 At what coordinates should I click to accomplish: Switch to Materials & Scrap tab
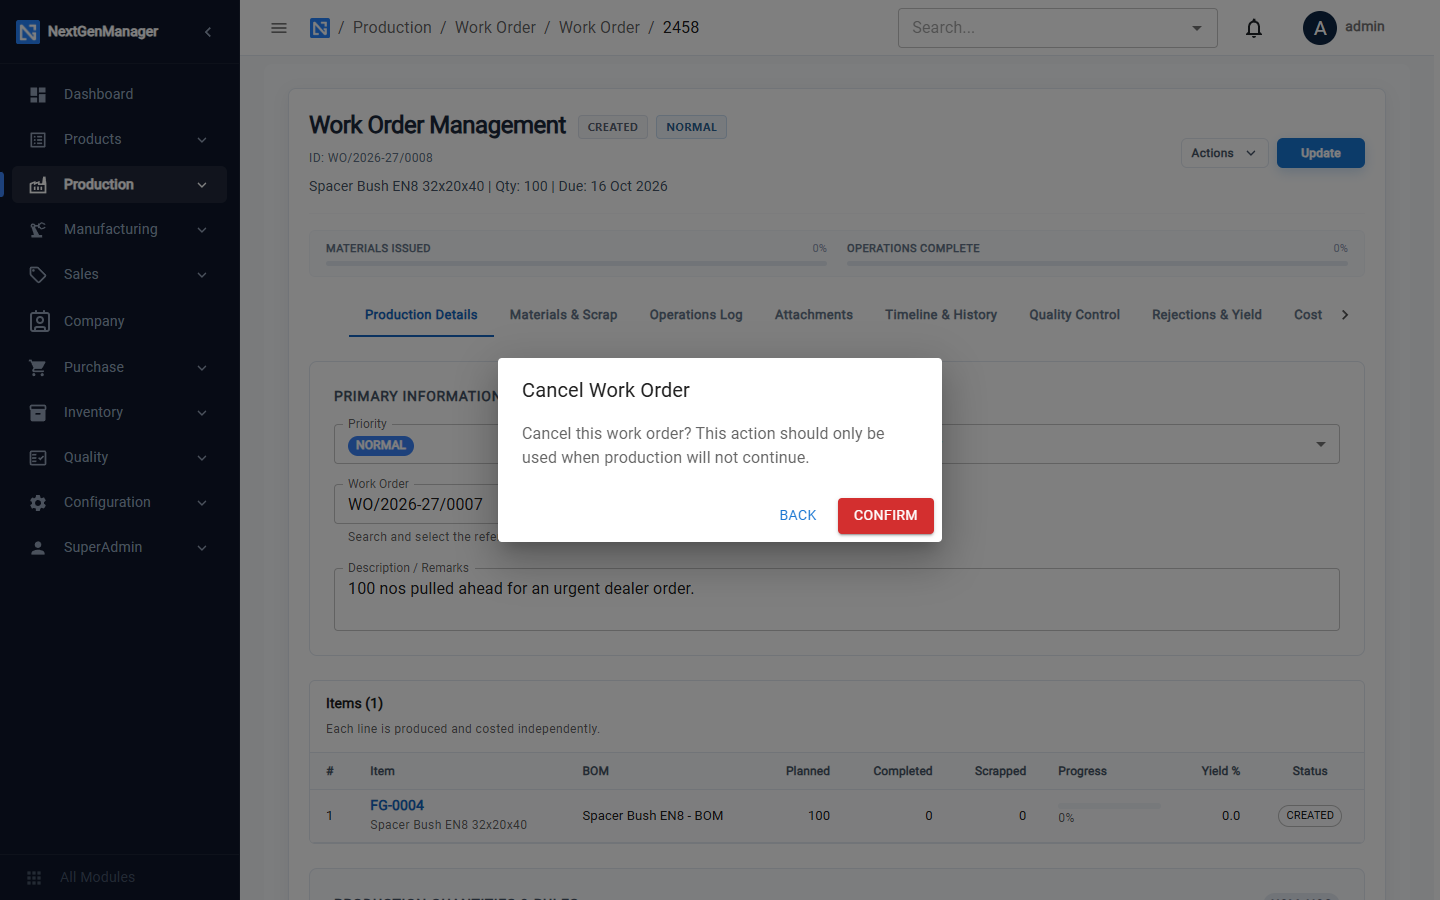pyautogui.click(x=563, y=315)
